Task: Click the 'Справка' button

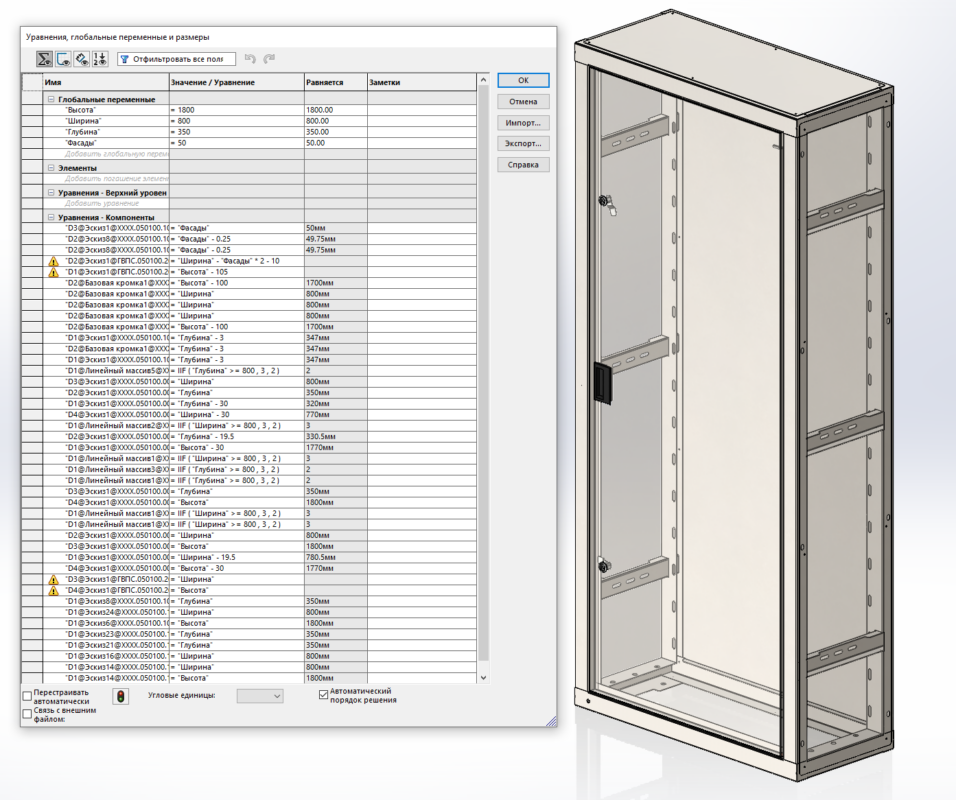Action: pos(523,165)
